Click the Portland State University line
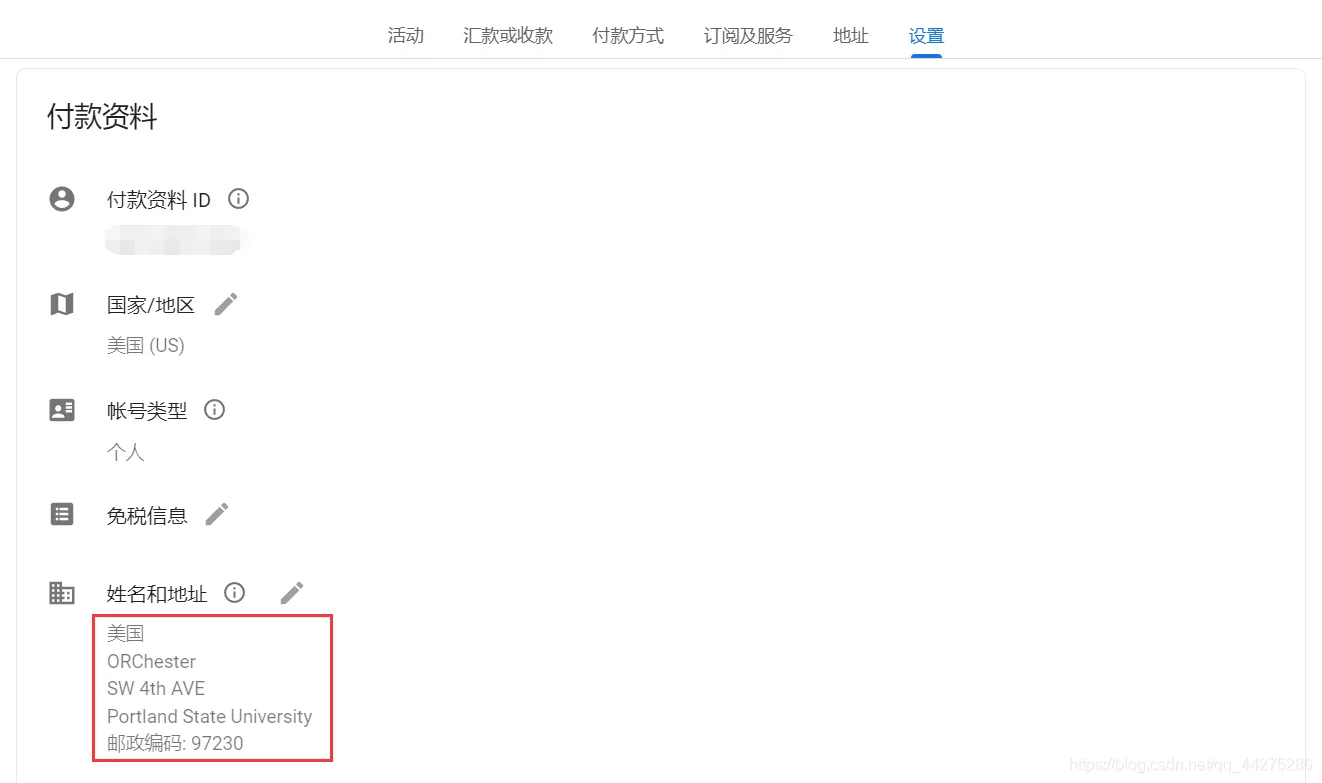The width and height of the screenshot is (1322, 783). tap(210, 716)
